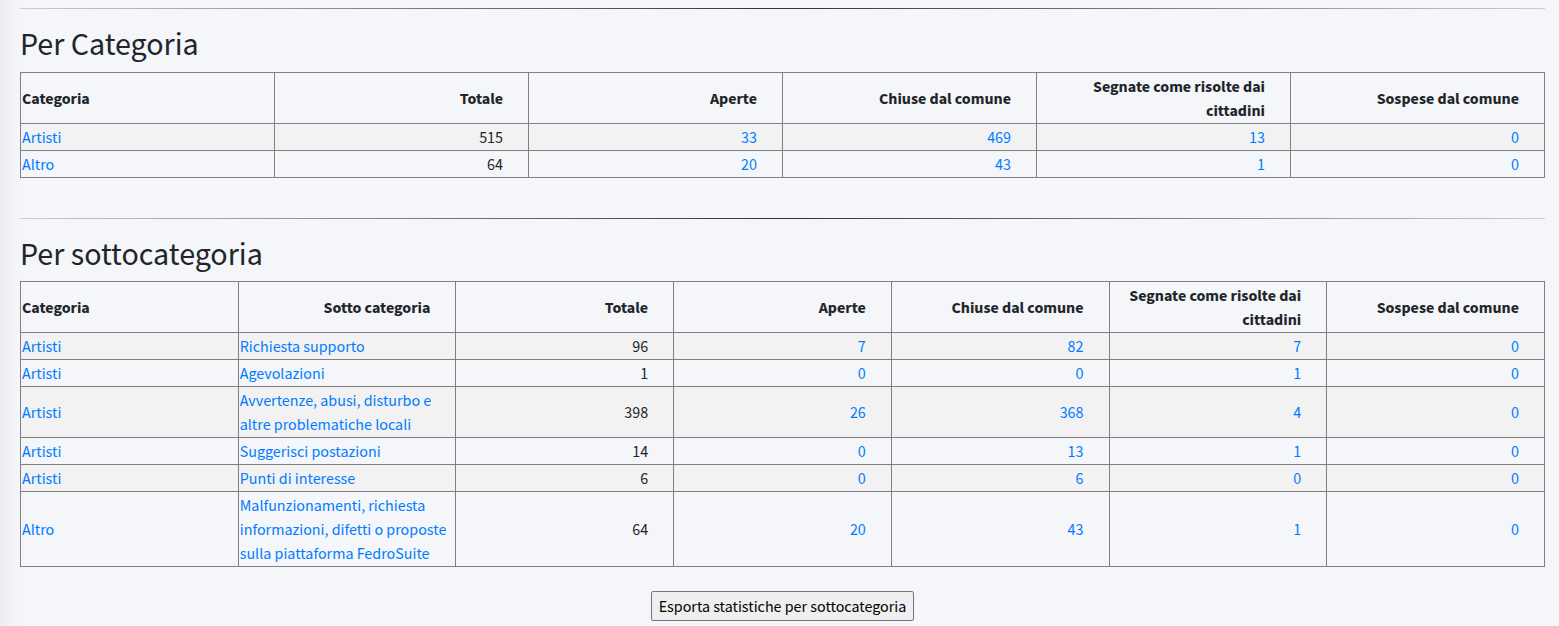Click the 82 closed Richiesta supporto tickets
The height and width of the screenshot is (626, 1559).
tap(1075, 346)
